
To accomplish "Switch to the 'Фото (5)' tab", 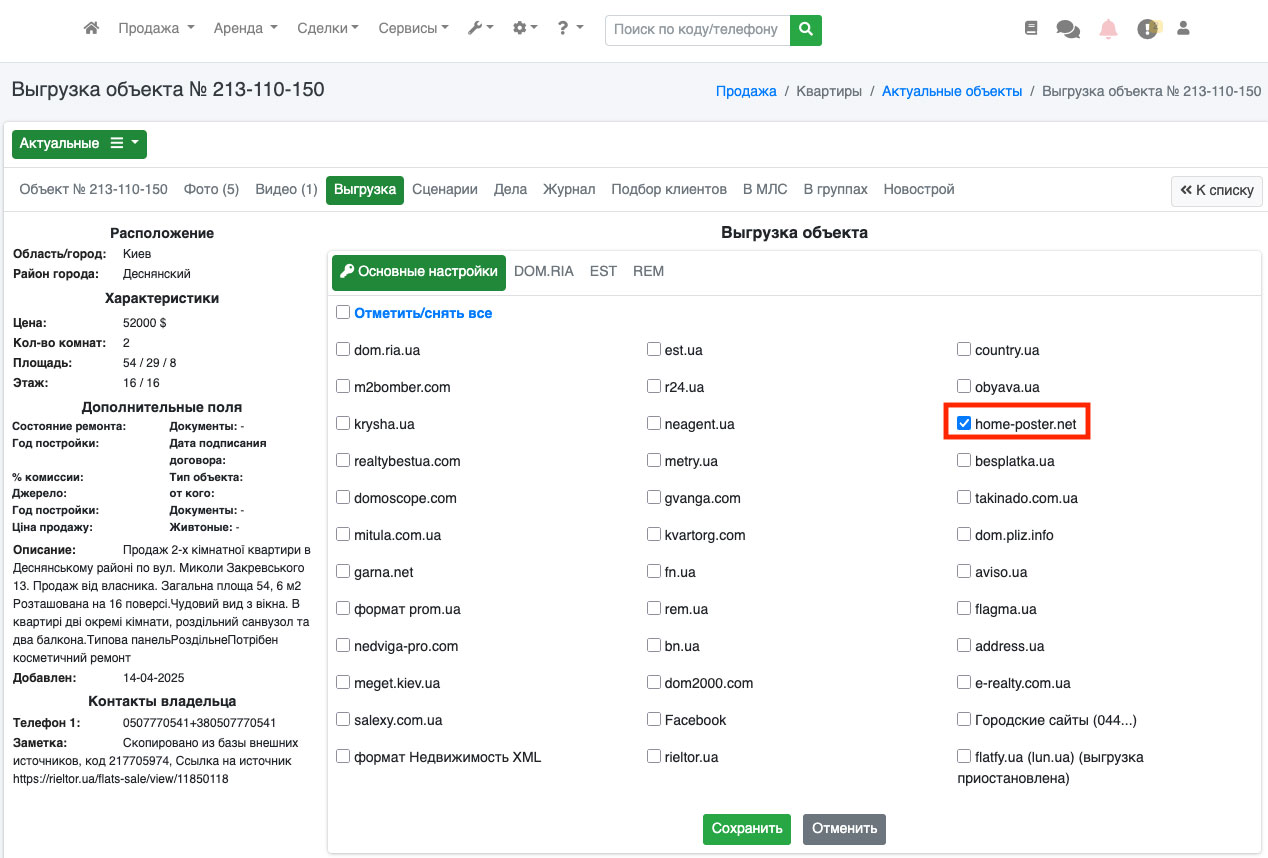I will [x=211, y=189].
